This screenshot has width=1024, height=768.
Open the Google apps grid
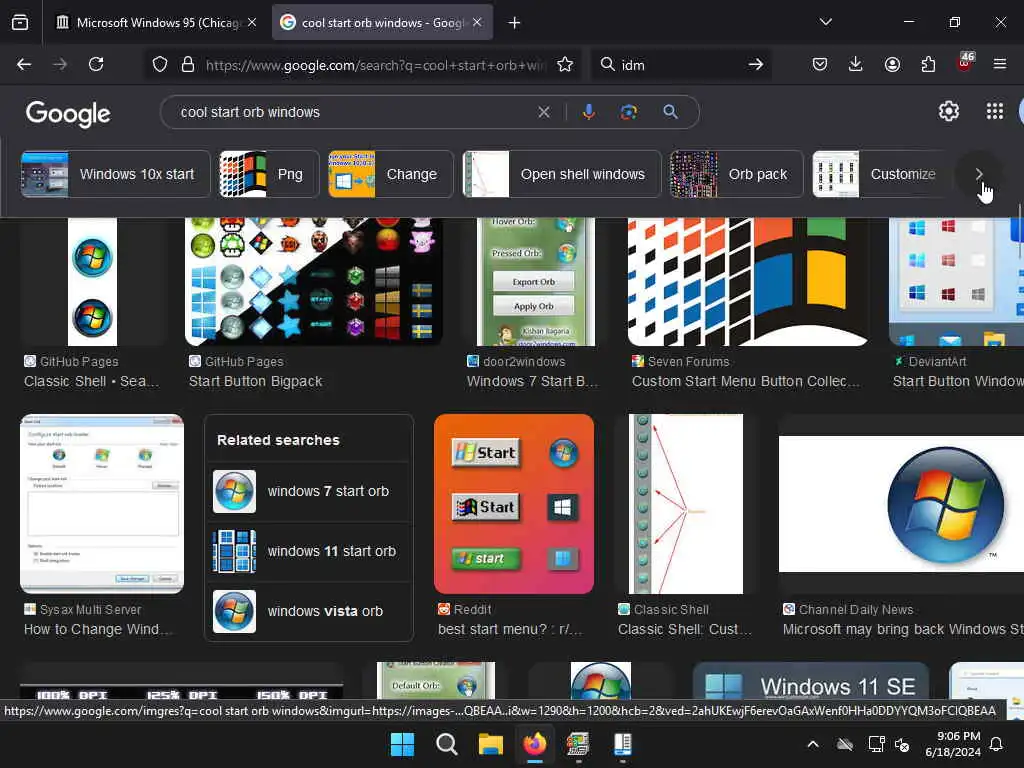(995, 112)
